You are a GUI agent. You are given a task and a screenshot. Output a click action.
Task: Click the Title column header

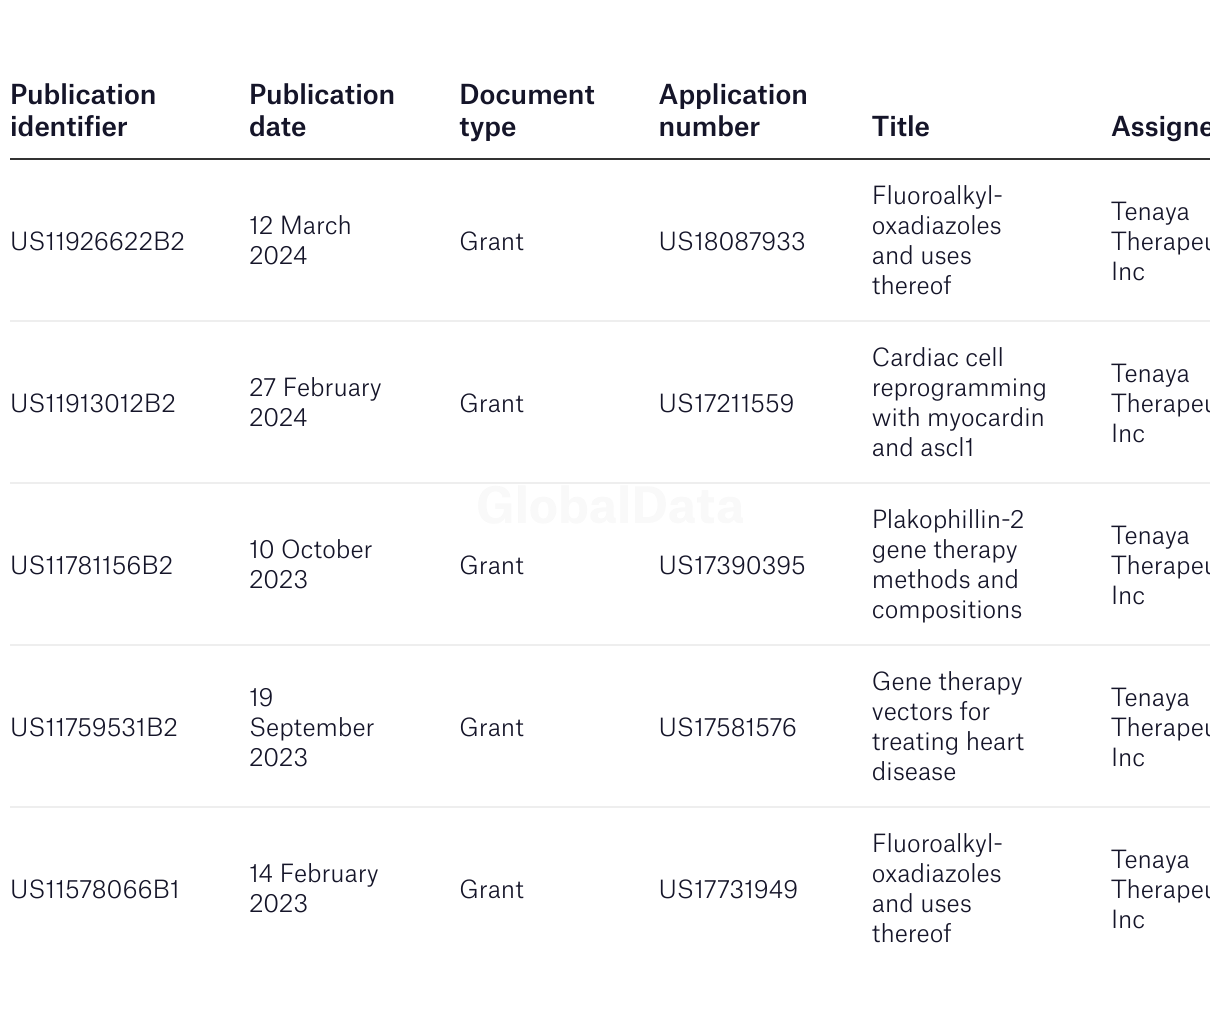click(900, 126)
